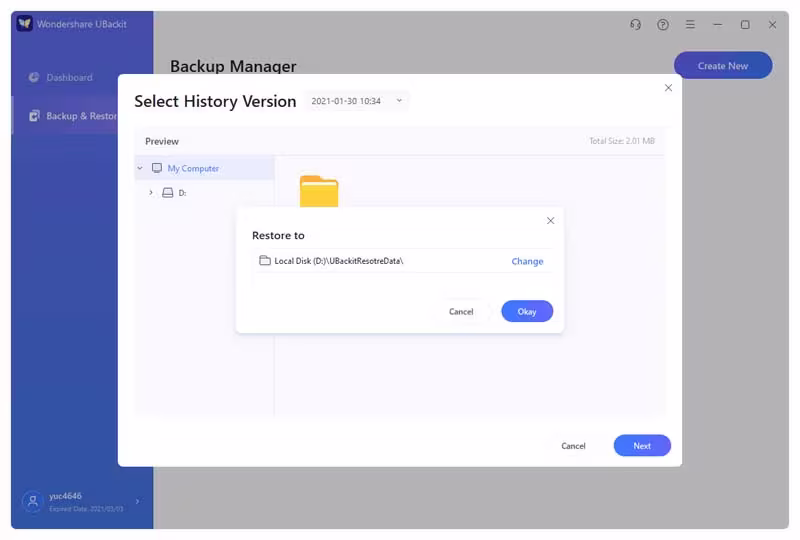Viewport: 800px width, 540px height.
Task: Click the Wondershare UBackit logo icon
Action: (x=24, y=23)
